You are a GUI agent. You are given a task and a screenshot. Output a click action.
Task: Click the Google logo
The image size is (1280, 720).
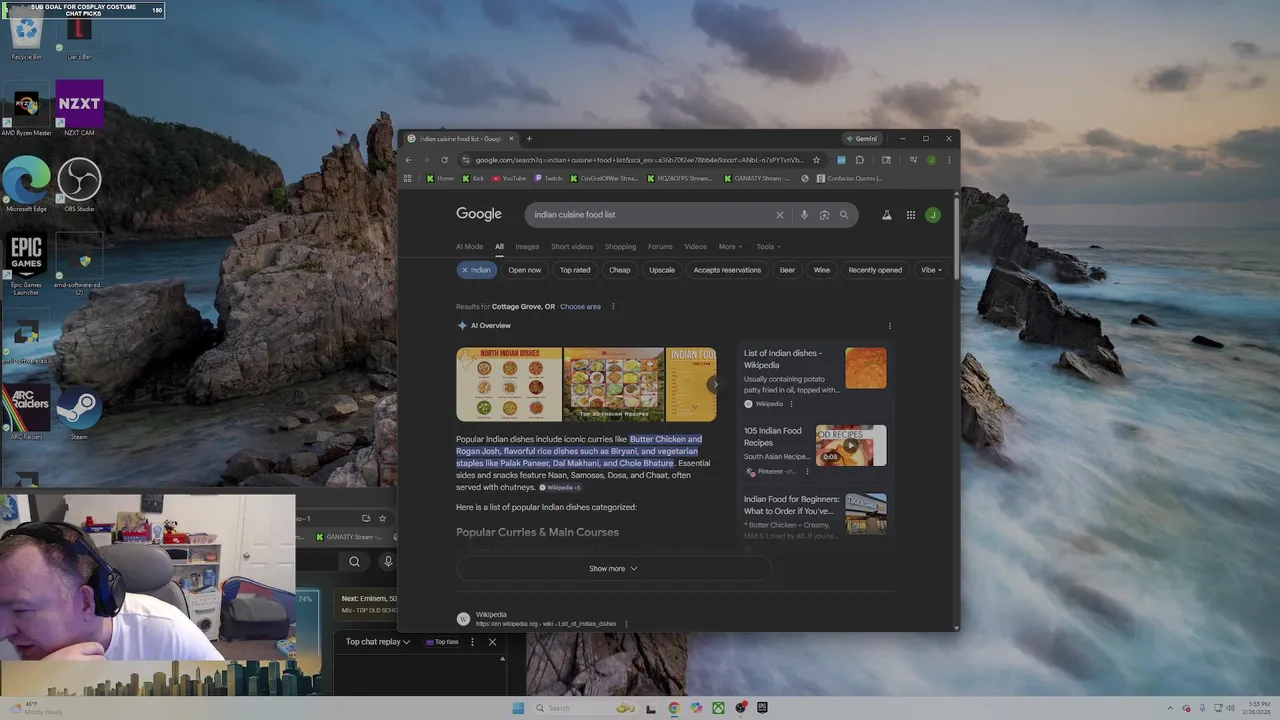[479, 214]
